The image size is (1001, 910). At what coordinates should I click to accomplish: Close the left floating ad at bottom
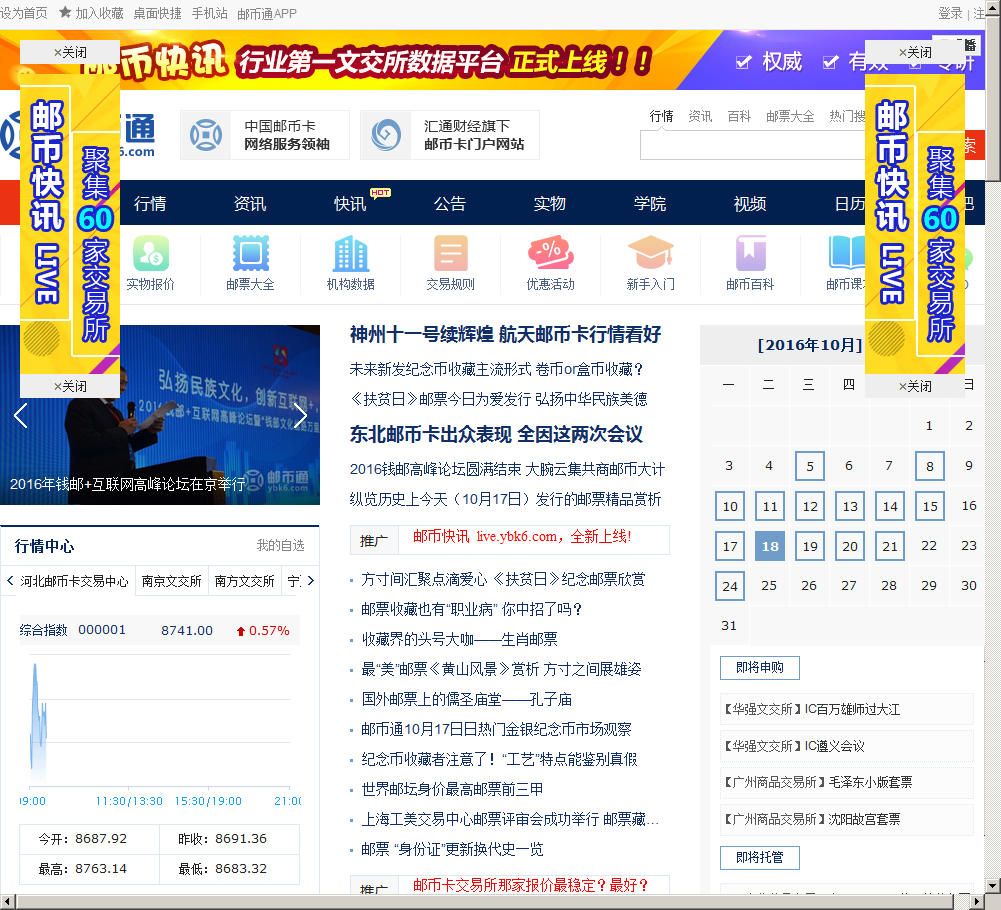click(x=70, y=386)
